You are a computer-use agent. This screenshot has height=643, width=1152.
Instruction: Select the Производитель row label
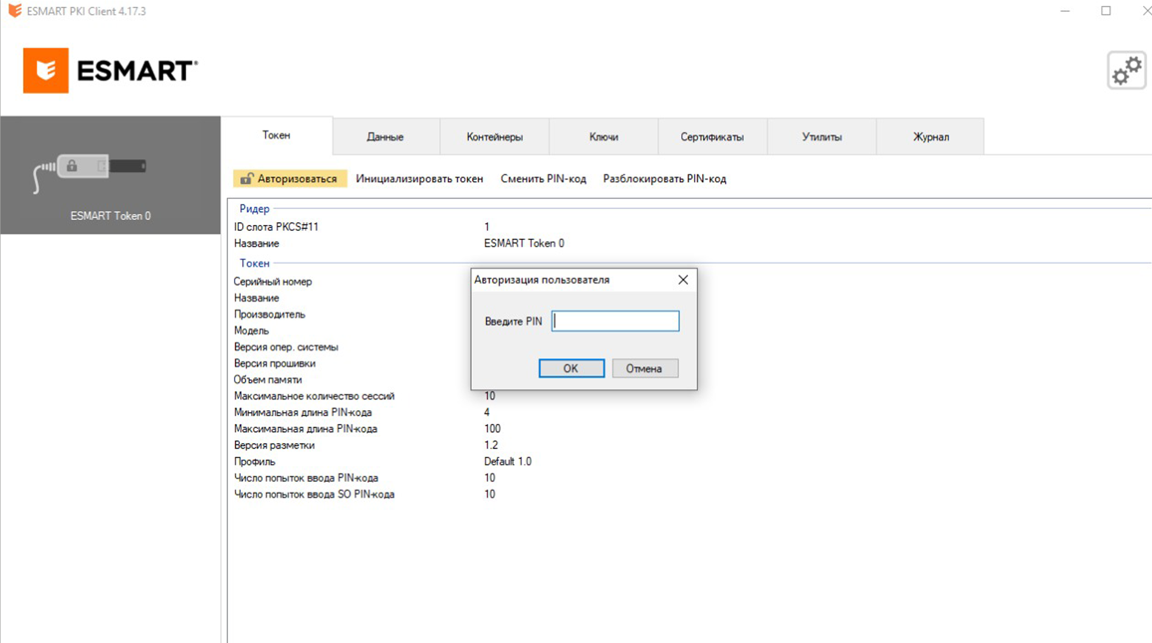(269, 315)
